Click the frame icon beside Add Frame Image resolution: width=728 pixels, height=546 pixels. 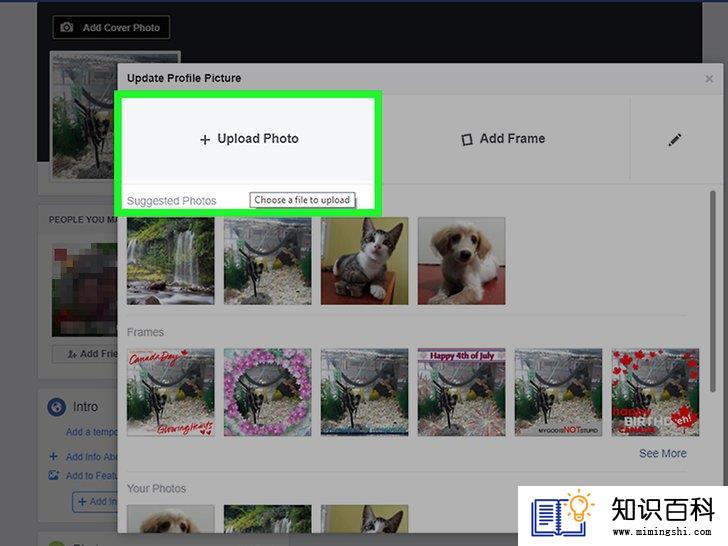click(x=467, y=140)
